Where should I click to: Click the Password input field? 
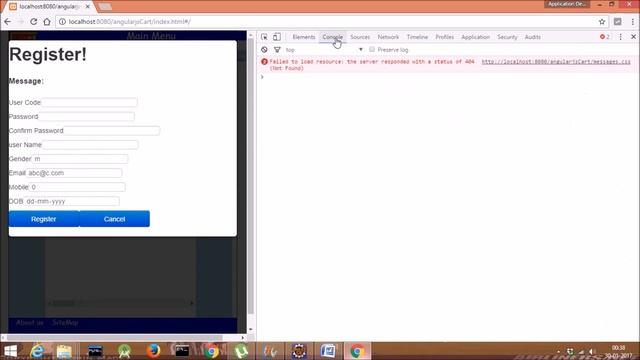[x=87, y=117]
